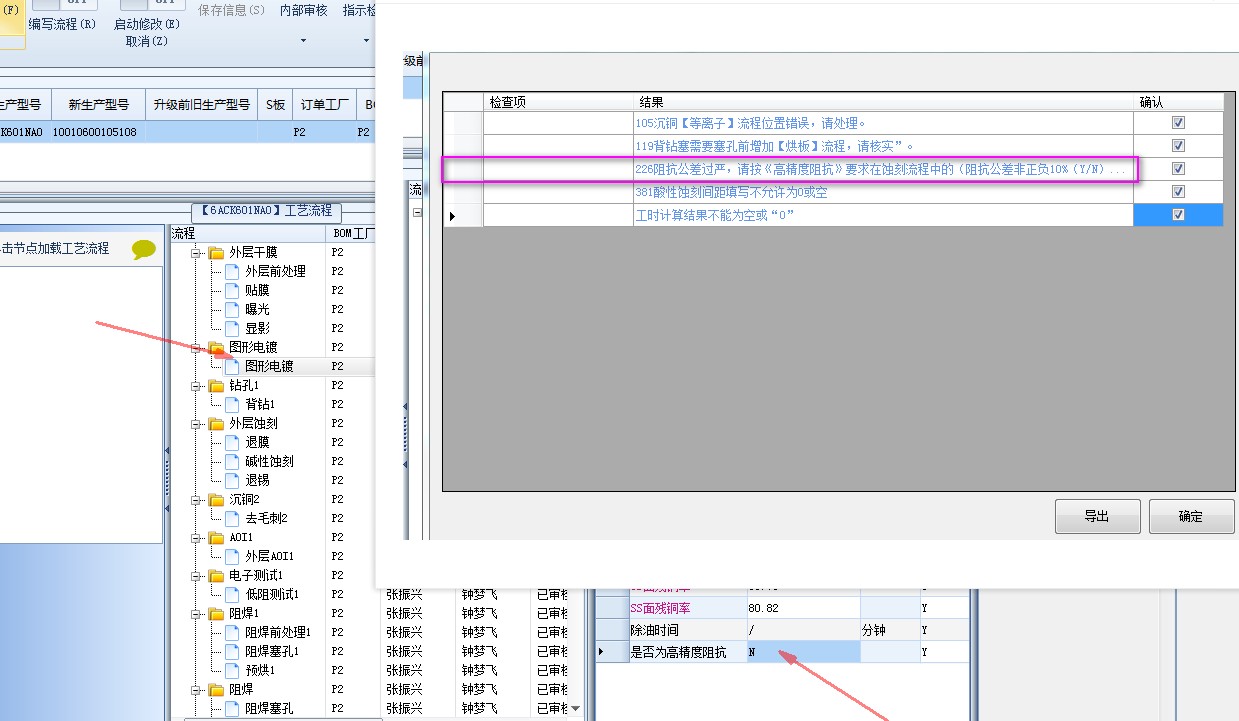Click the 贴膜 document icon

click(x=233, y=291)
